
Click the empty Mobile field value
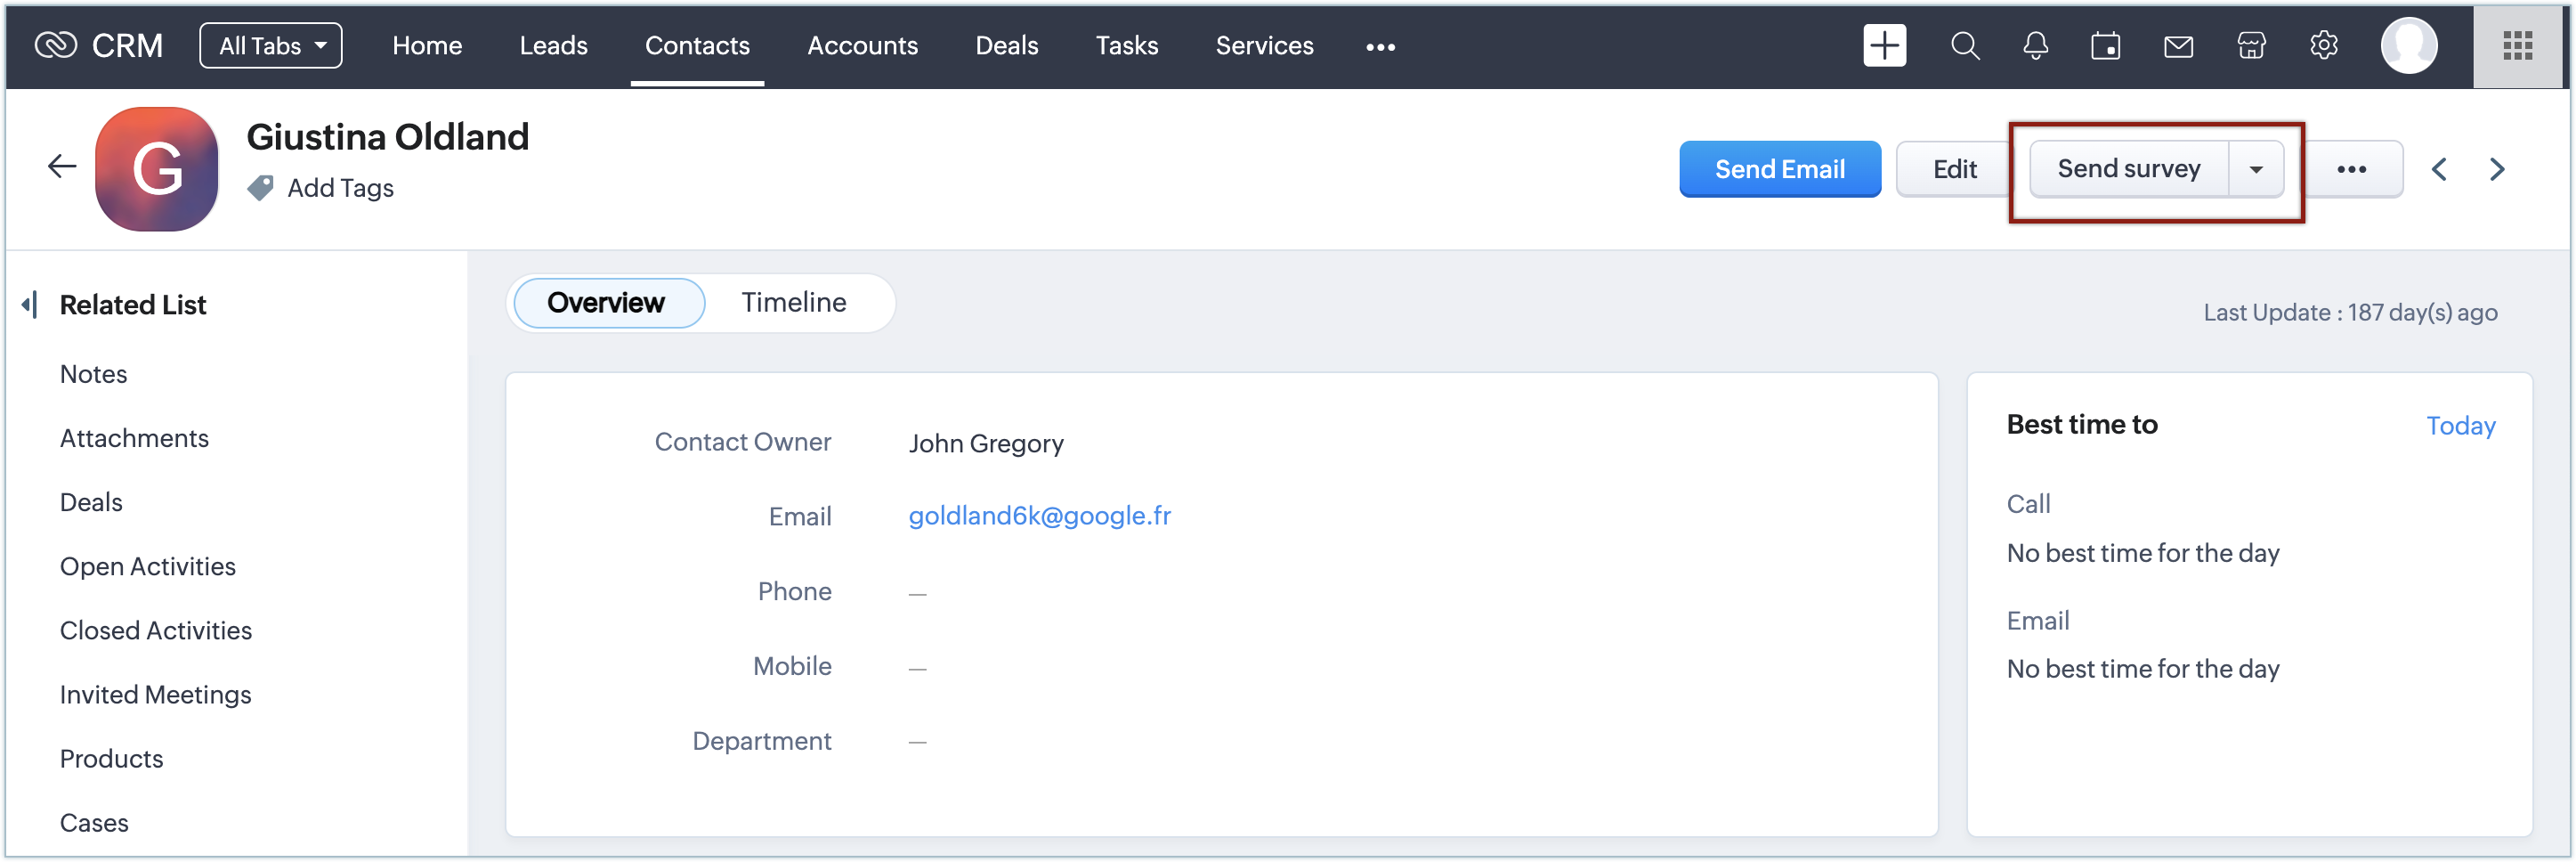(917, 668)
